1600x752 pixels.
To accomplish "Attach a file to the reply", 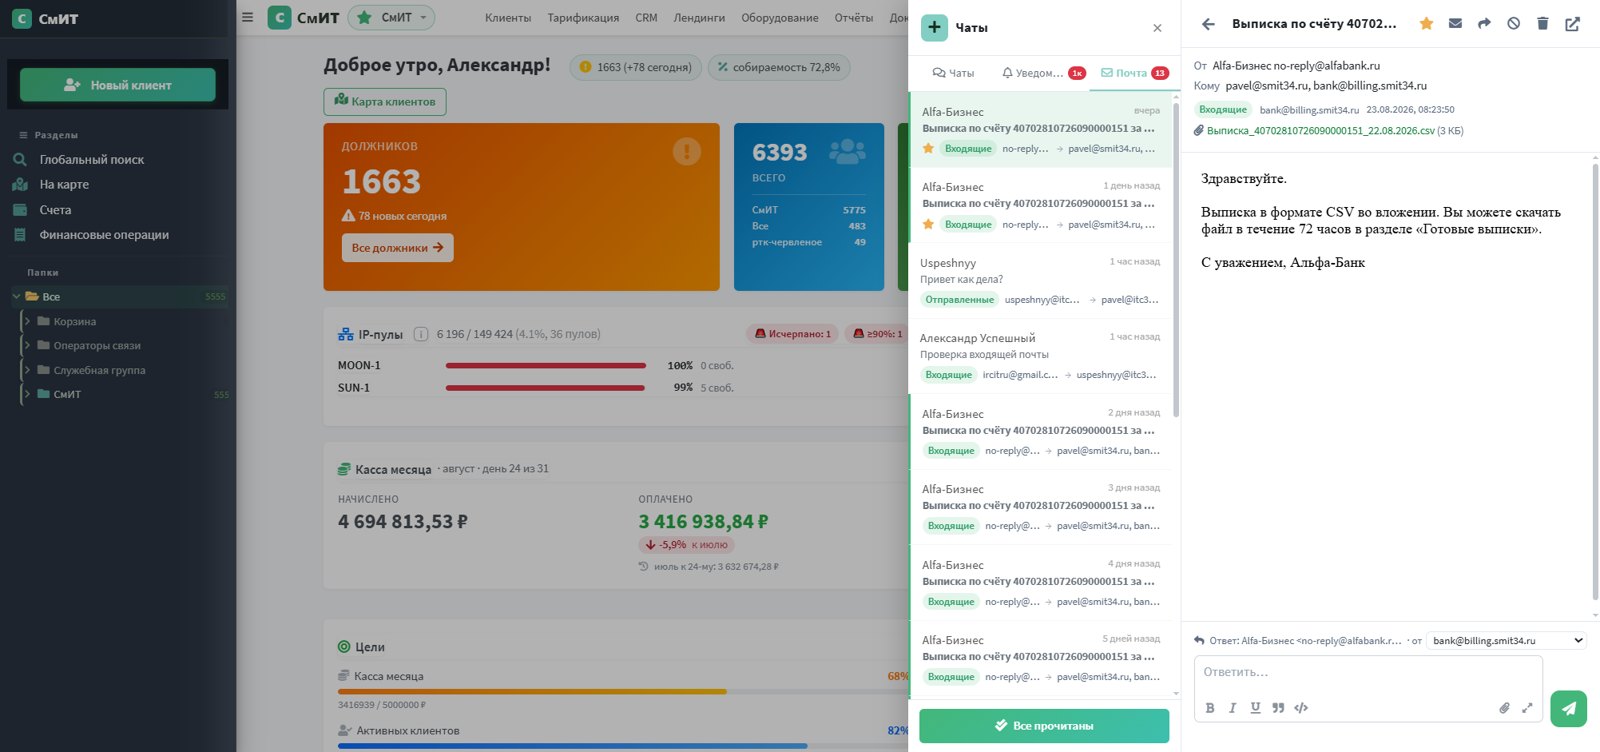I will [x=1504, y=708].
